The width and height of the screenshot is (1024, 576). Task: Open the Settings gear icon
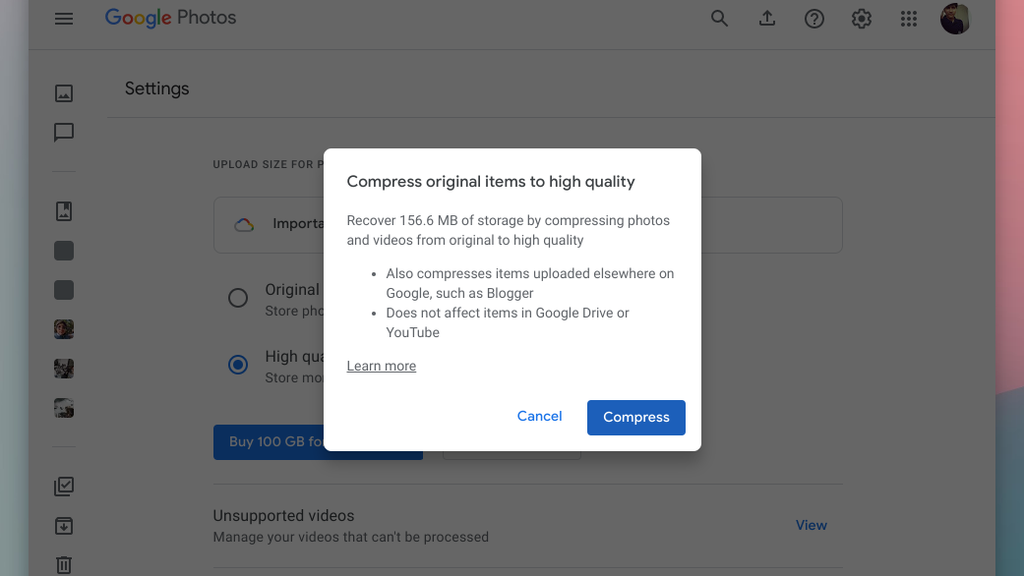[x=861, y=18]
